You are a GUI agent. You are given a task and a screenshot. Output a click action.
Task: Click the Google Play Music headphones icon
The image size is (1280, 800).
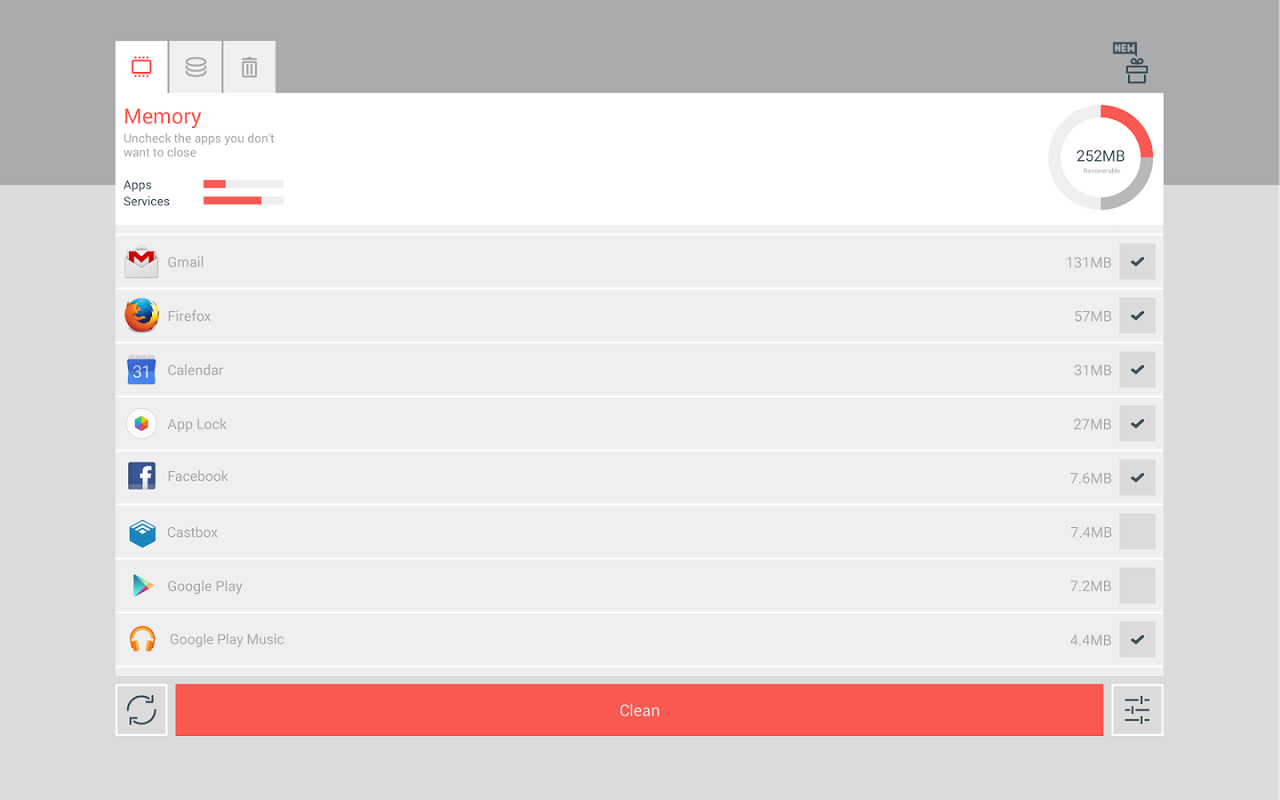[x=142, y=639]
